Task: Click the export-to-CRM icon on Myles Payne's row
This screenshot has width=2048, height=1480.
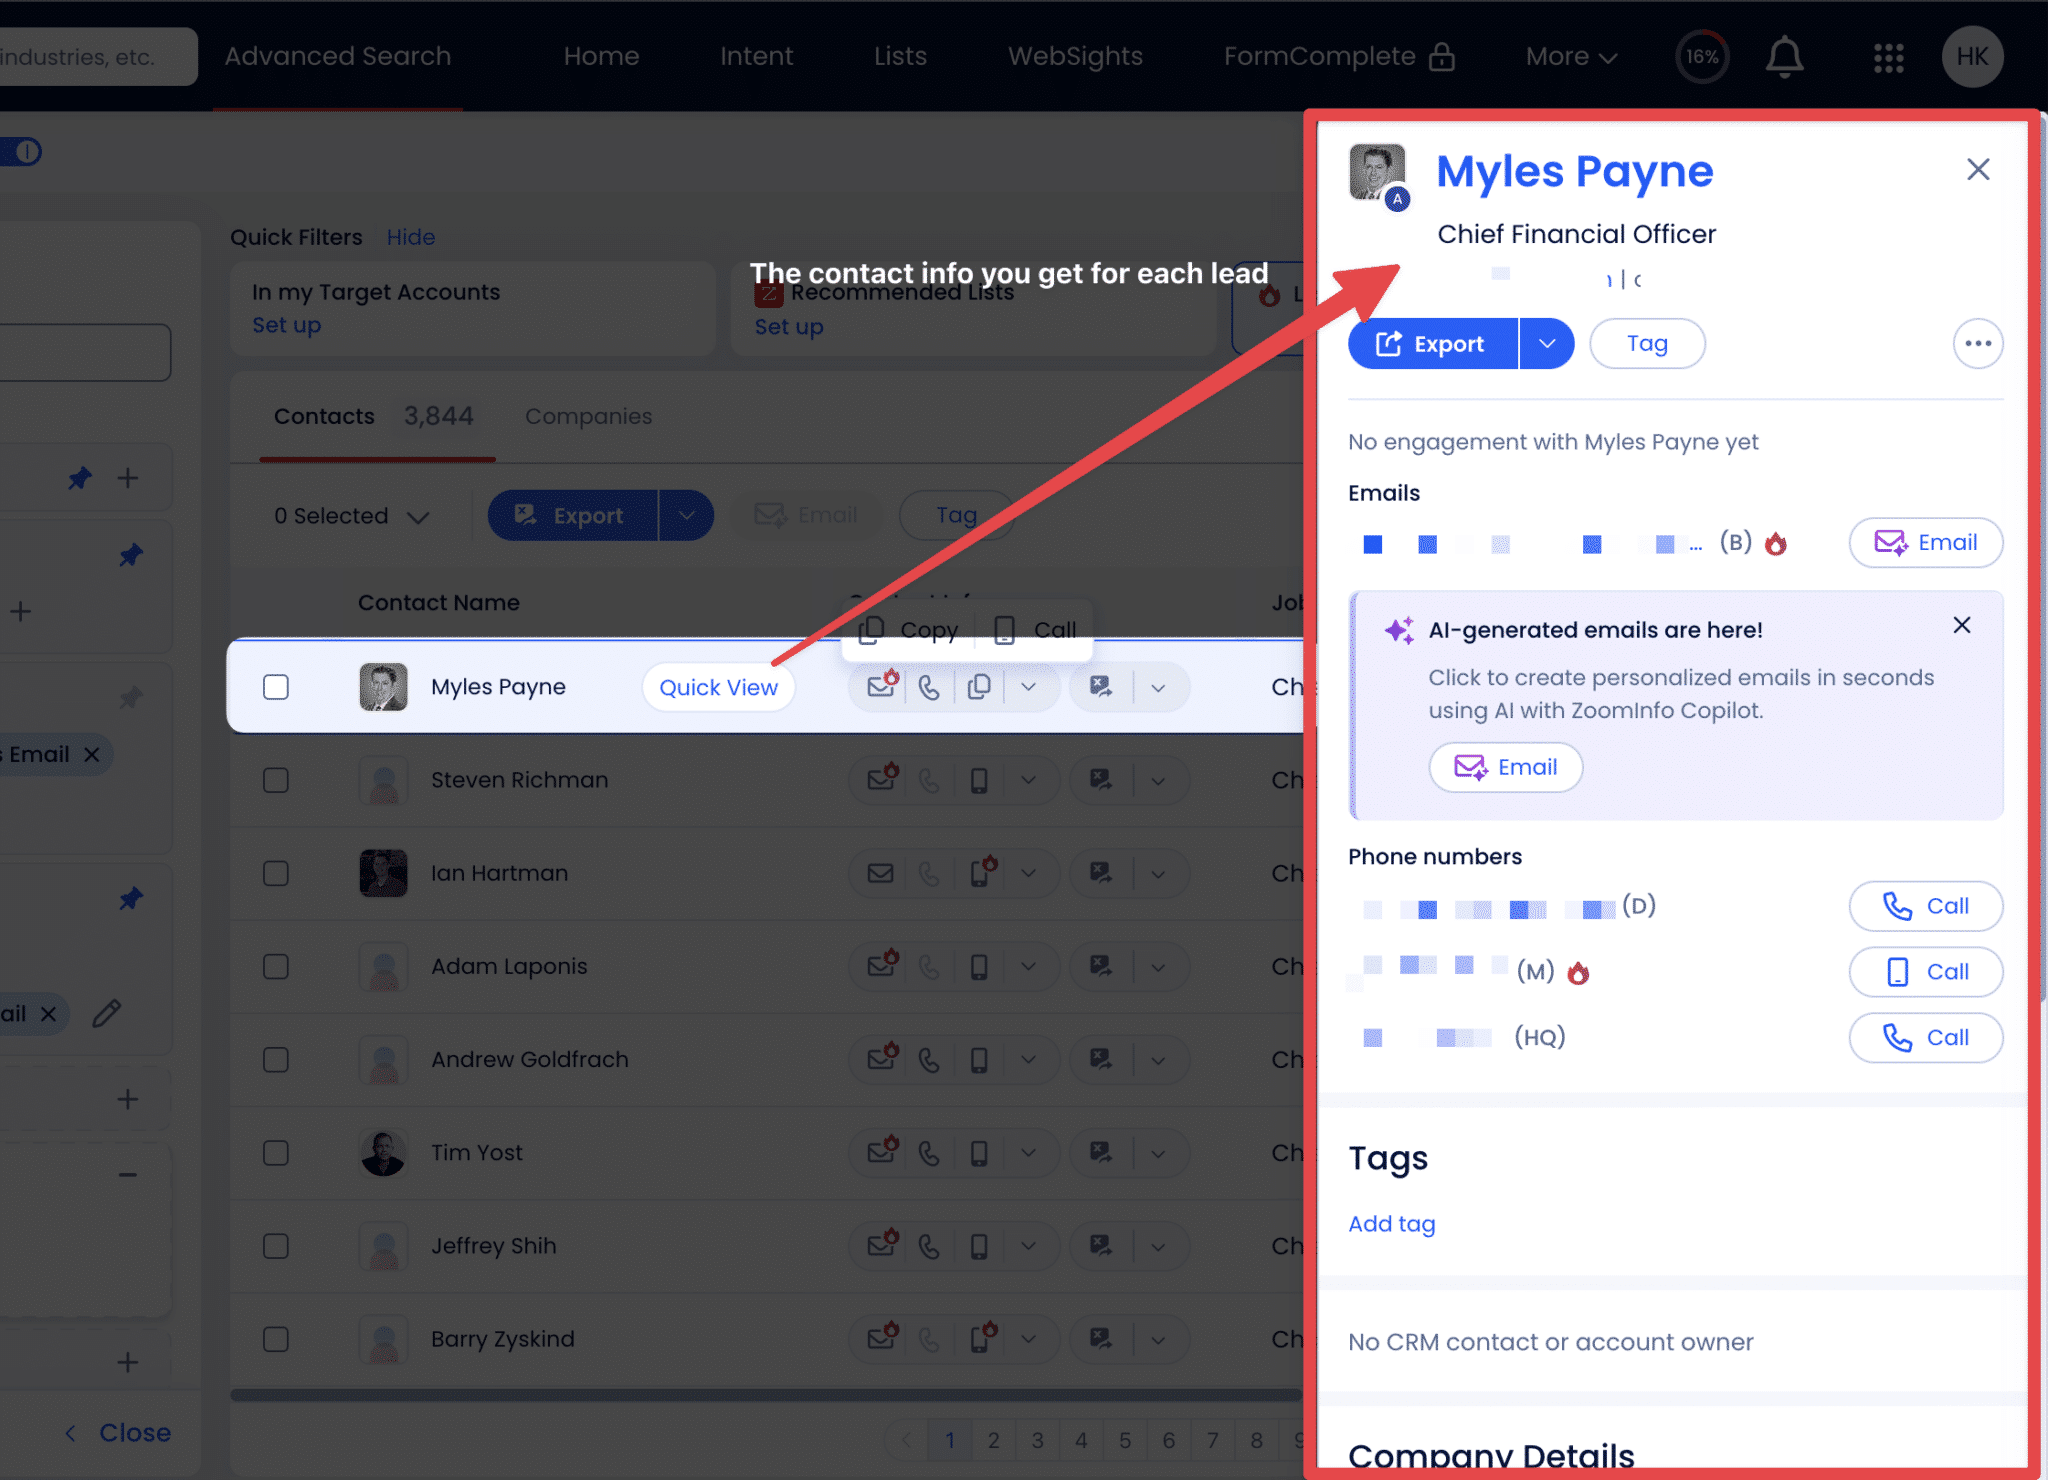Action: tap(1101, 687)
